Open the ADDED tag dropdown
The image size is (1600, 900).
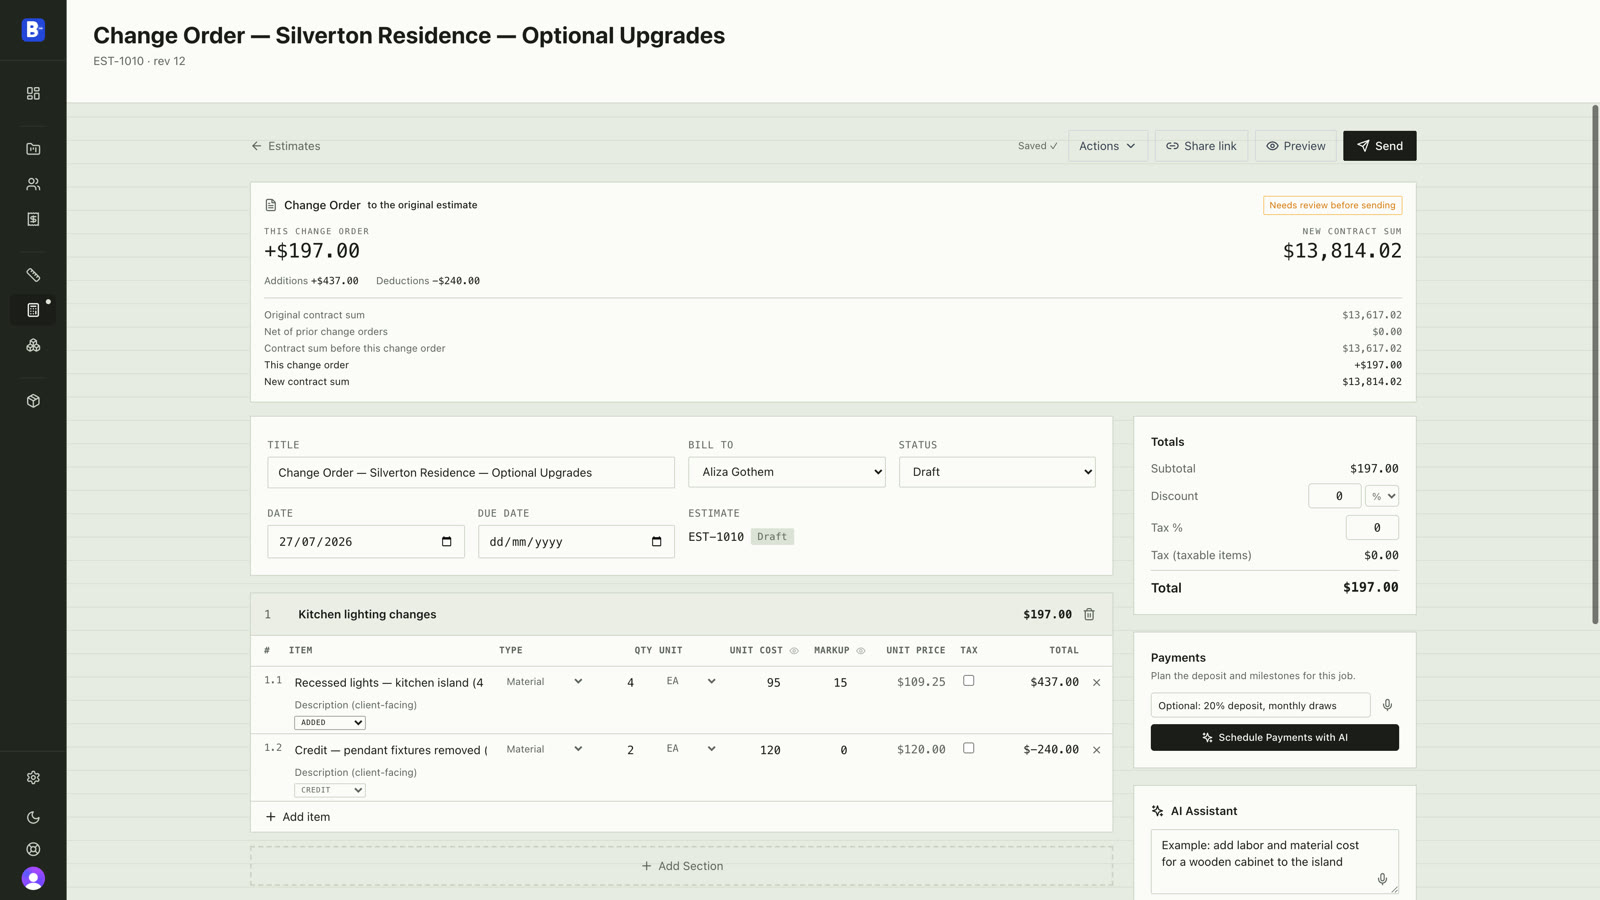click(x=330, y=722)
